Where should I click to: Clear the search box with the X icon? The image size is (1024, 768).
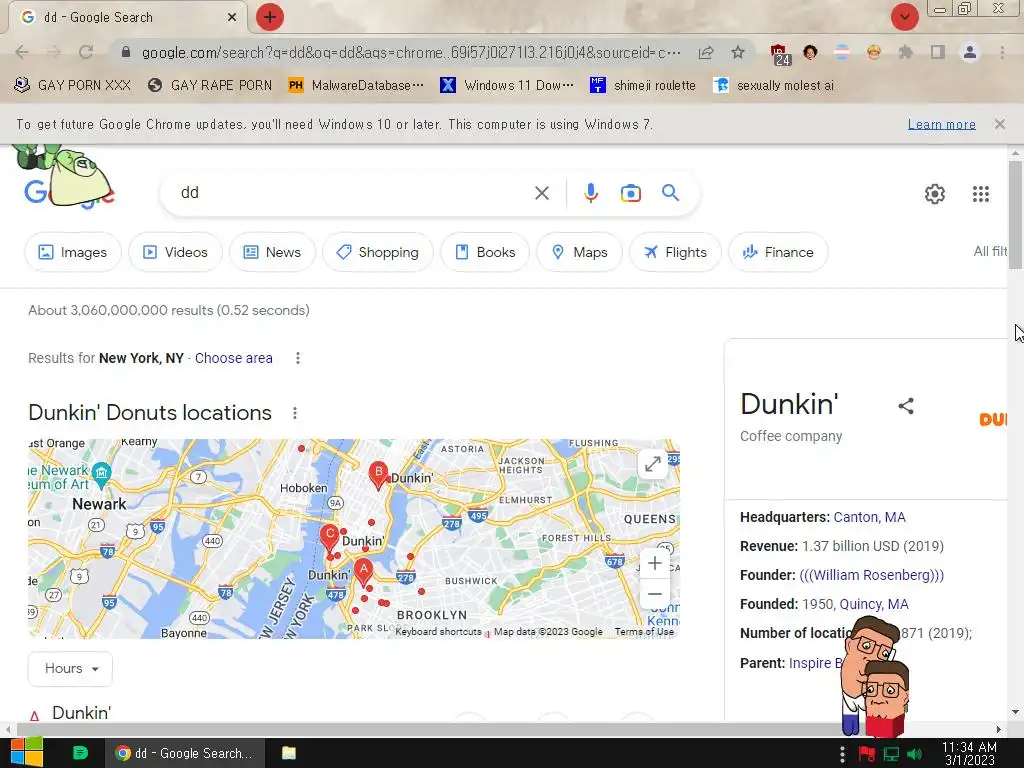541,193
